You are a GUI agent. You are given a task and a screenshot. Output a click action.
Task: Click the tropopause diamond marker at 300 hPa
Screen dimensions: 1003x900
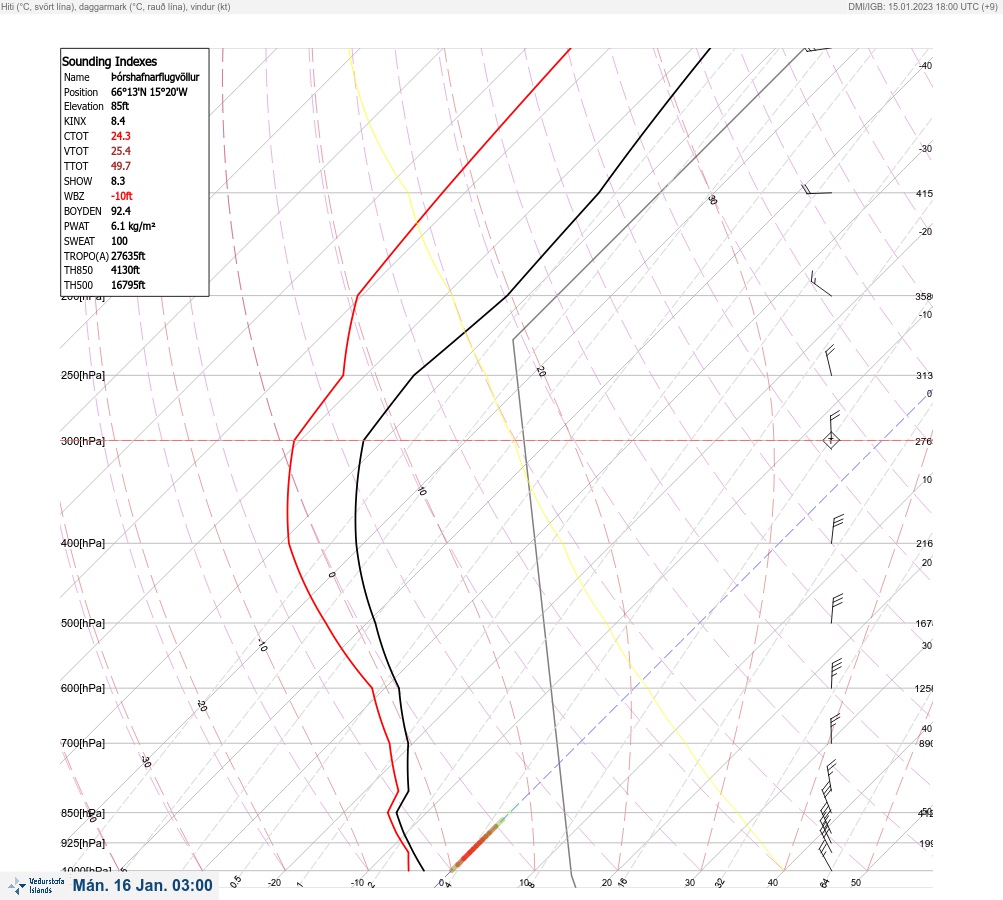tap(831, 440)
